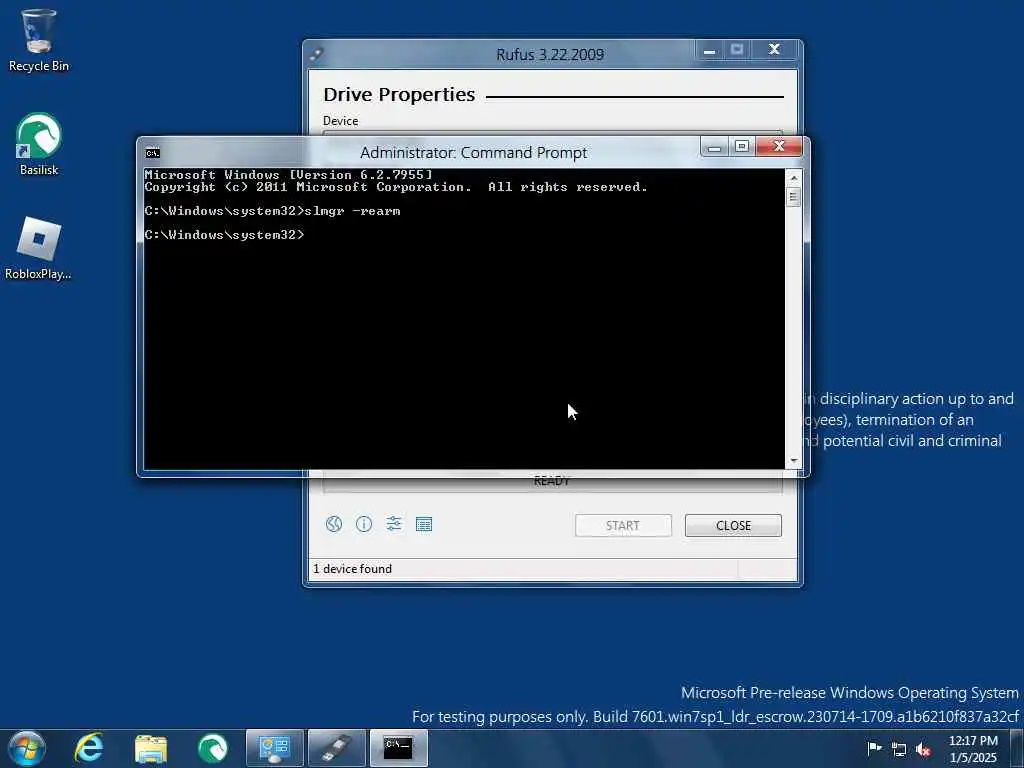The image size is (1024, 768).
Task: Close the Command Prompt window
Action: pyautogui.click(x=778, y=147)
